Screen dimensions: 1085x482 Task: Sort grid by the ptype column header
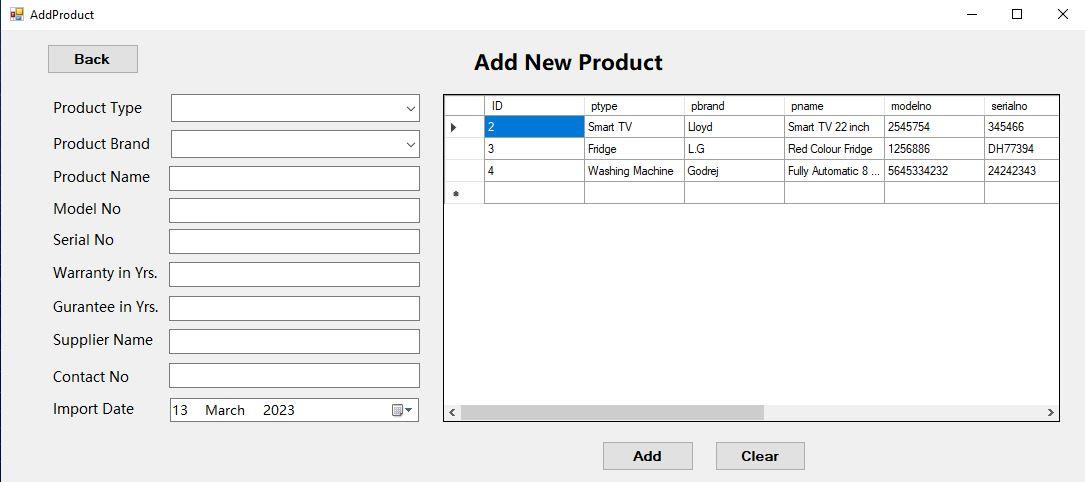[634, 106]
